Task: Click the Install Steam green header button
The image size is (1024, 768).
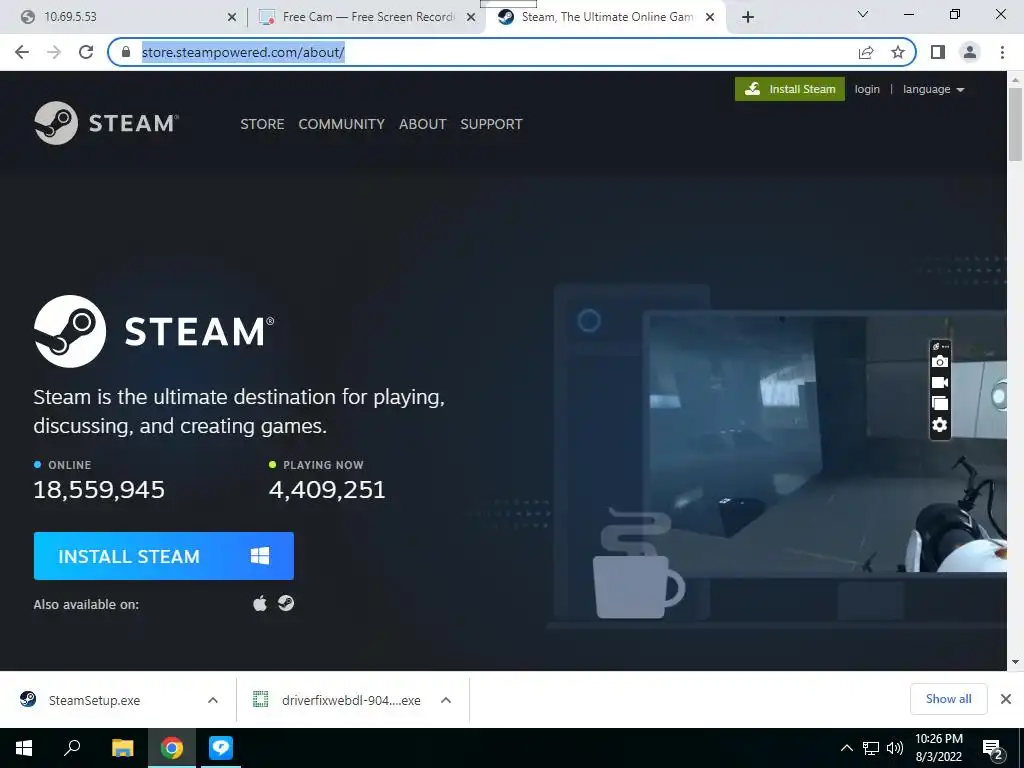Action: tap(790, 89)
